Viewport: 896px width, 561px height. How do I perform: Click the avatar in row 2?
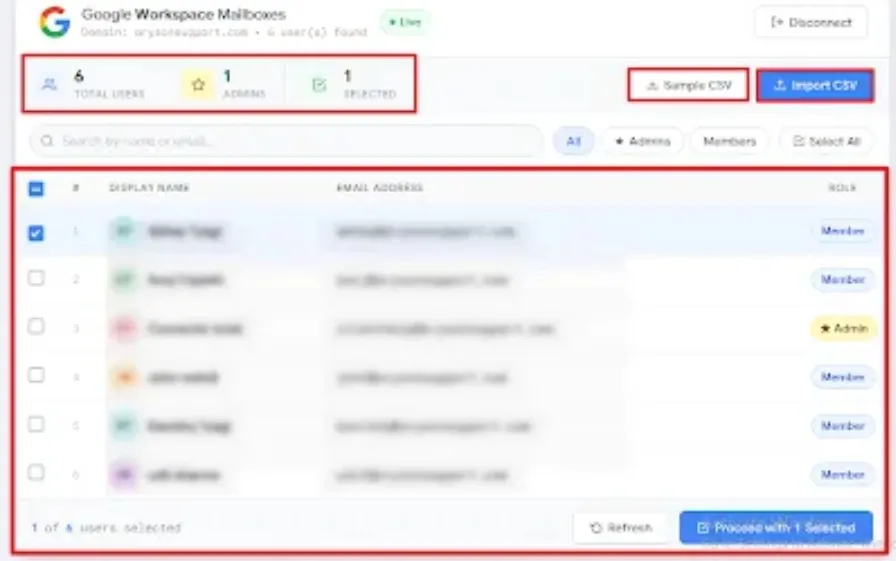point(125,280)
